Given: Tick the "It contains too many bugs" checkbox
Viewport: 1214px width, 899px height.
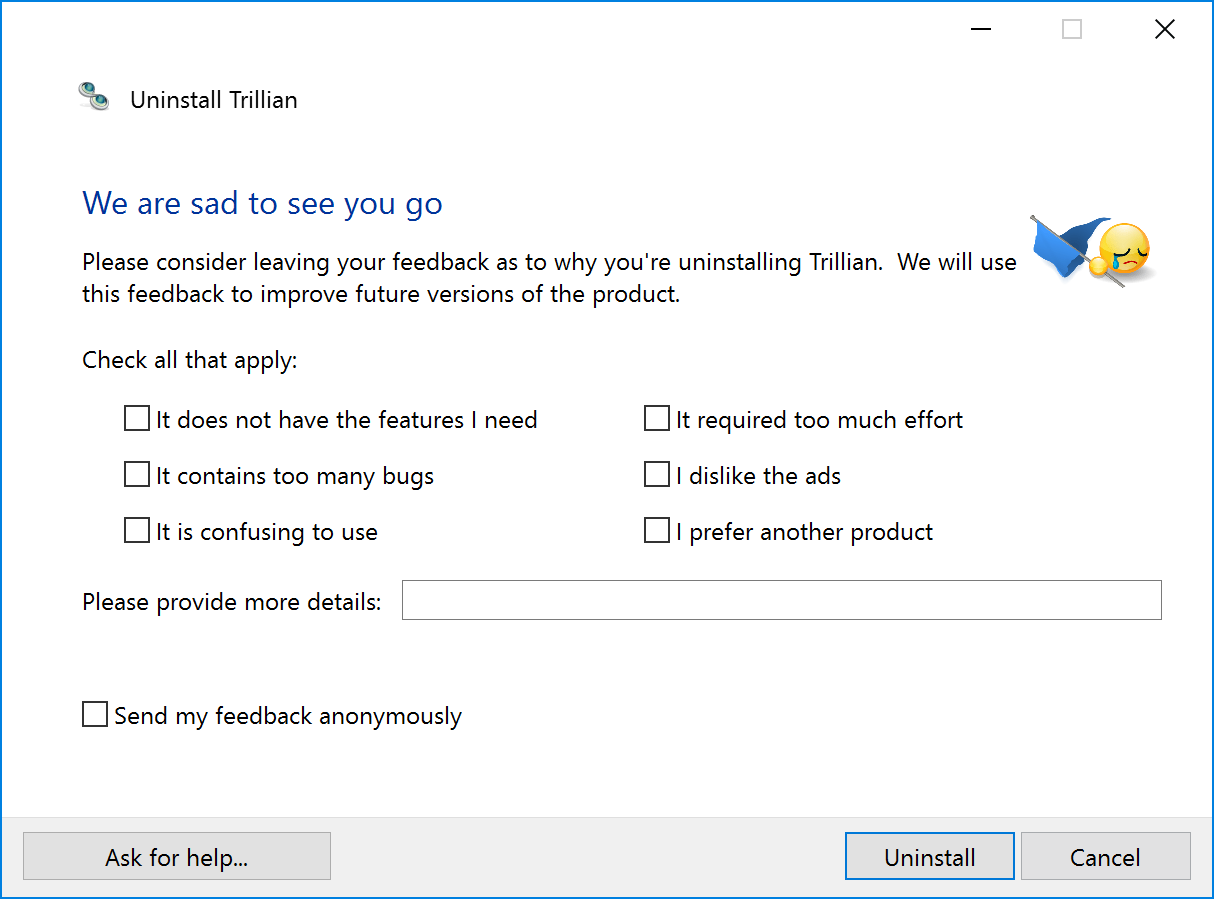Looking at the screenshot, I should click(137, 475).
